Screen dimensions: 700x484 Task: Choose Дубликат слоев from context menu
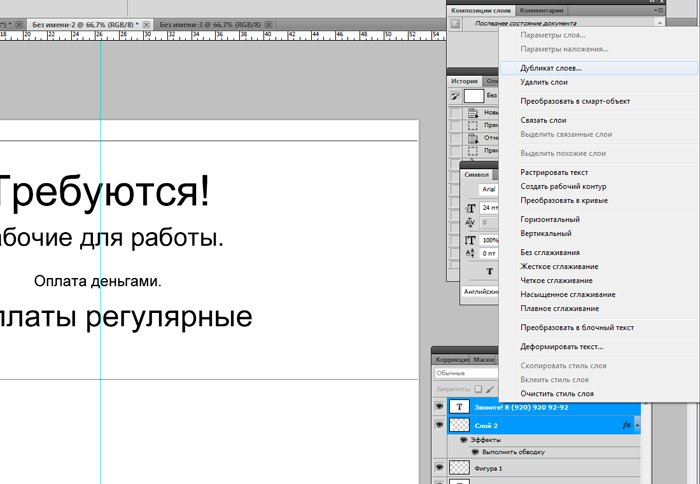pos(550,68)
